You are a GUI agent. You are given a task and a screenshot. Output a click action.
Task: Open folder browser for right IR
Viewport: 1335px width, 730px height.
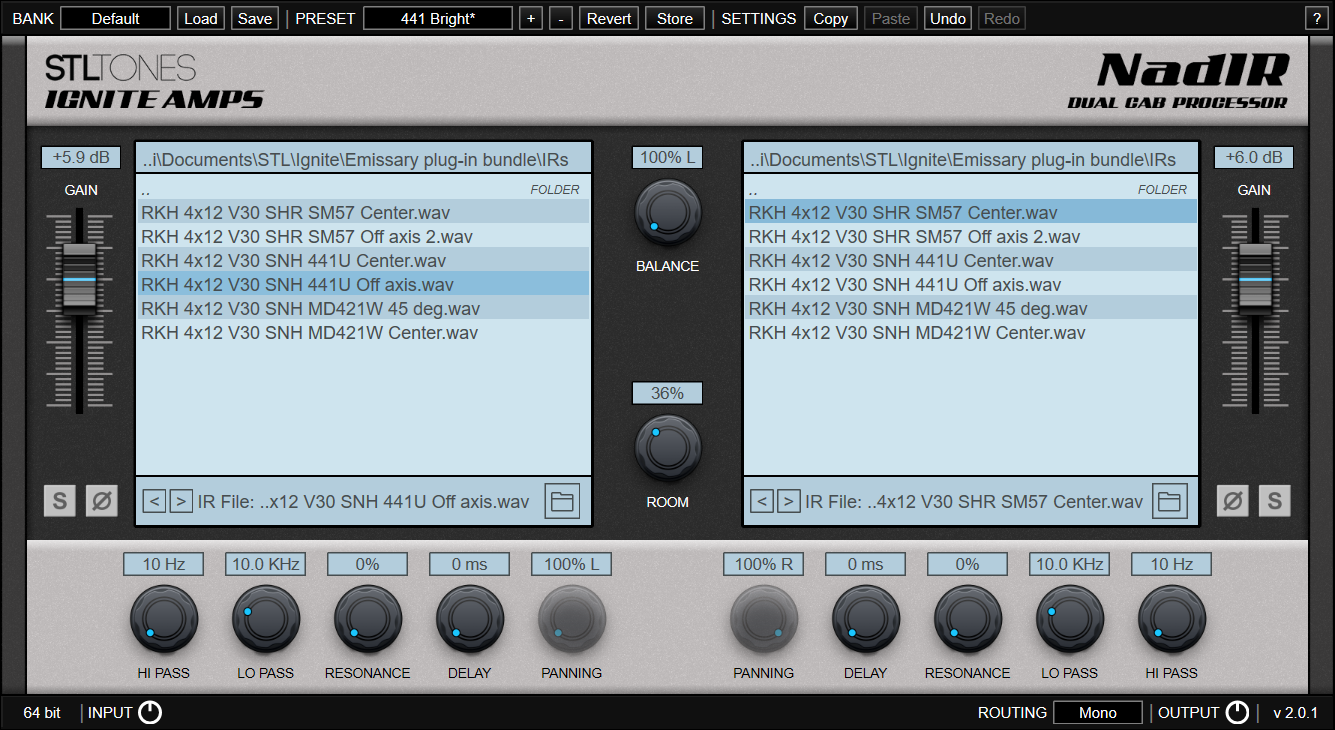[1170, 501]
